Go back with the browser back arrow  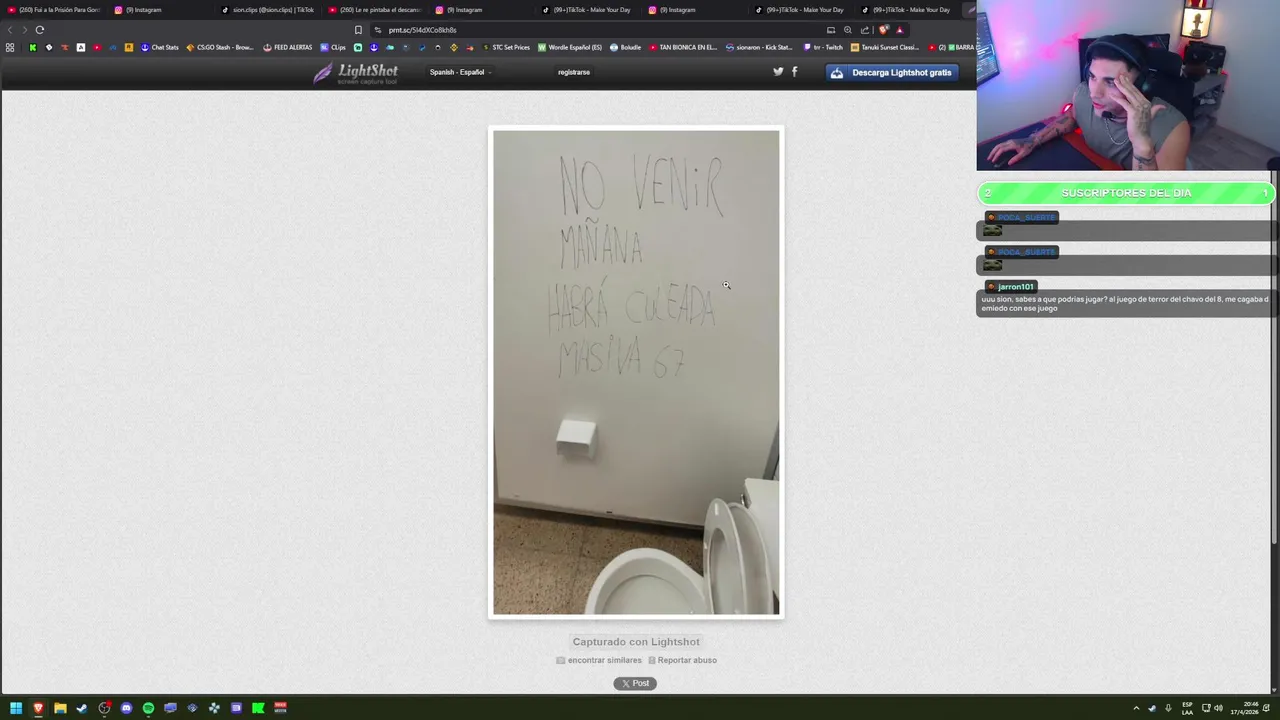[x=10, y=30]
